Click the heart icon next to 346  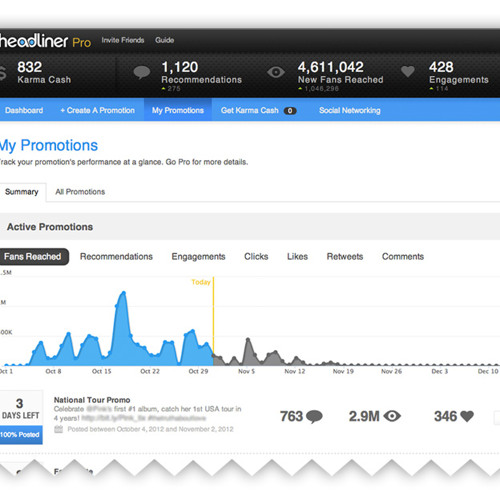467,416
